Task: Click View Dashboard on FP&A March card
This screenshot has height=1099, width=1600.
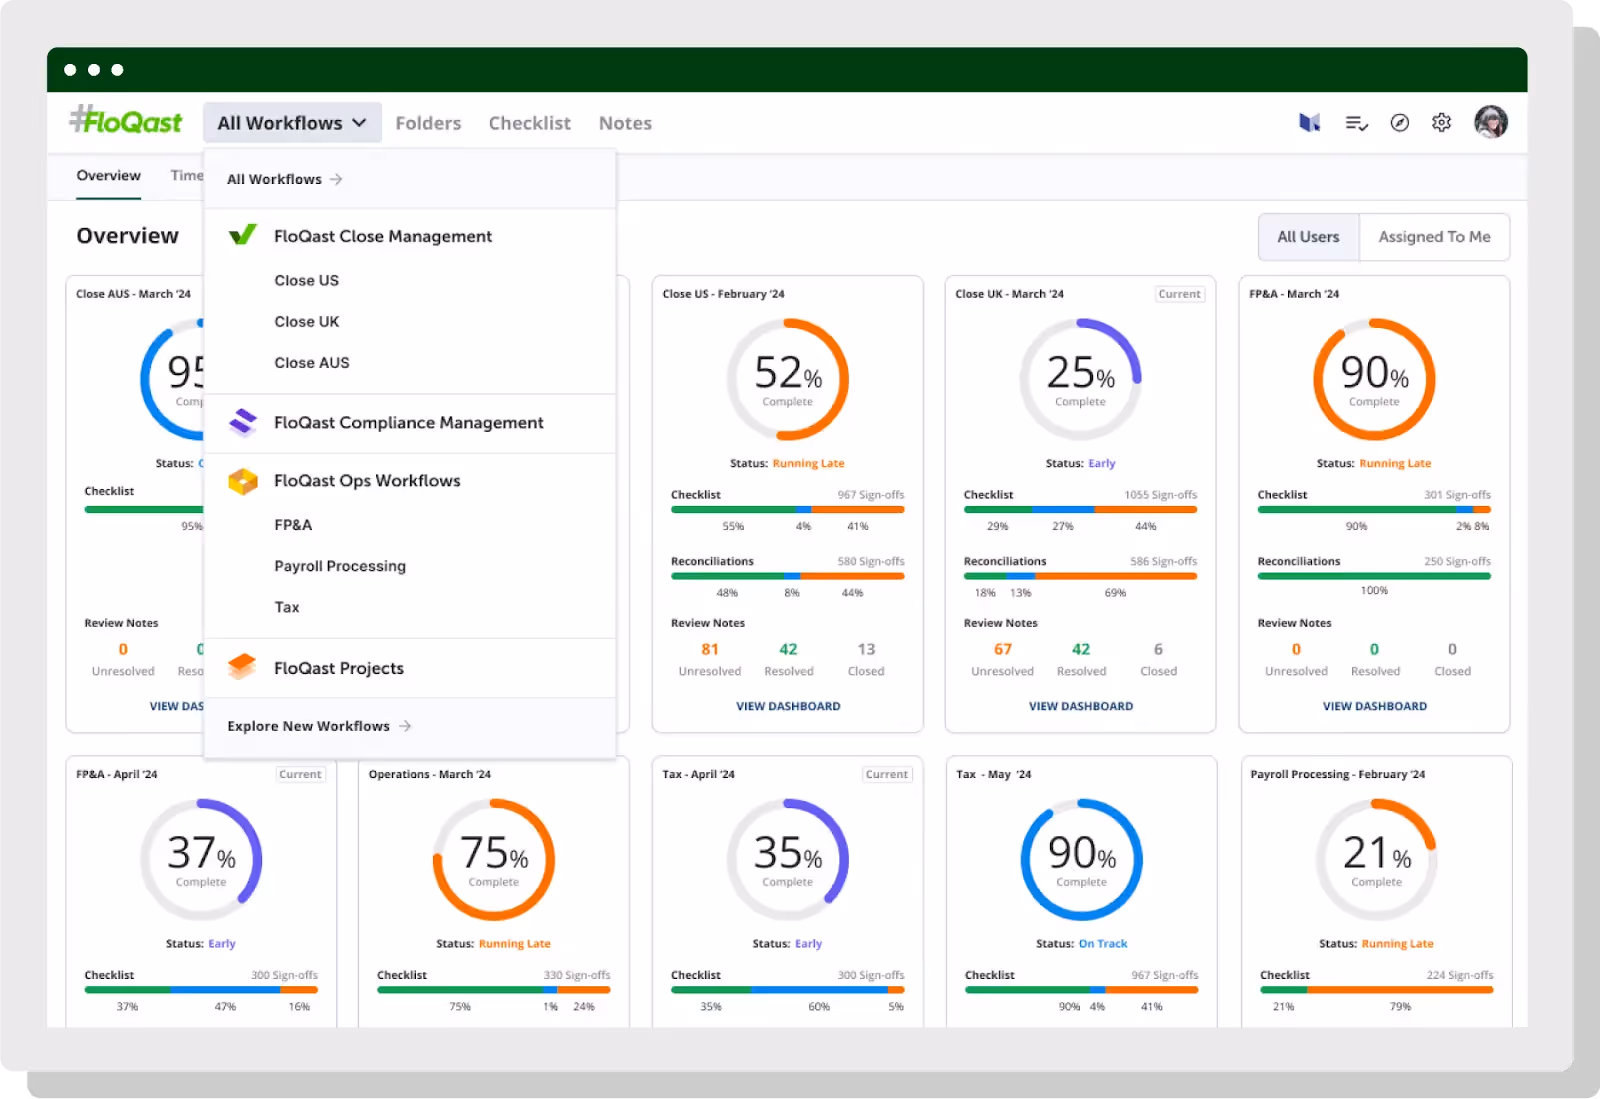Action: point(1373,706)
